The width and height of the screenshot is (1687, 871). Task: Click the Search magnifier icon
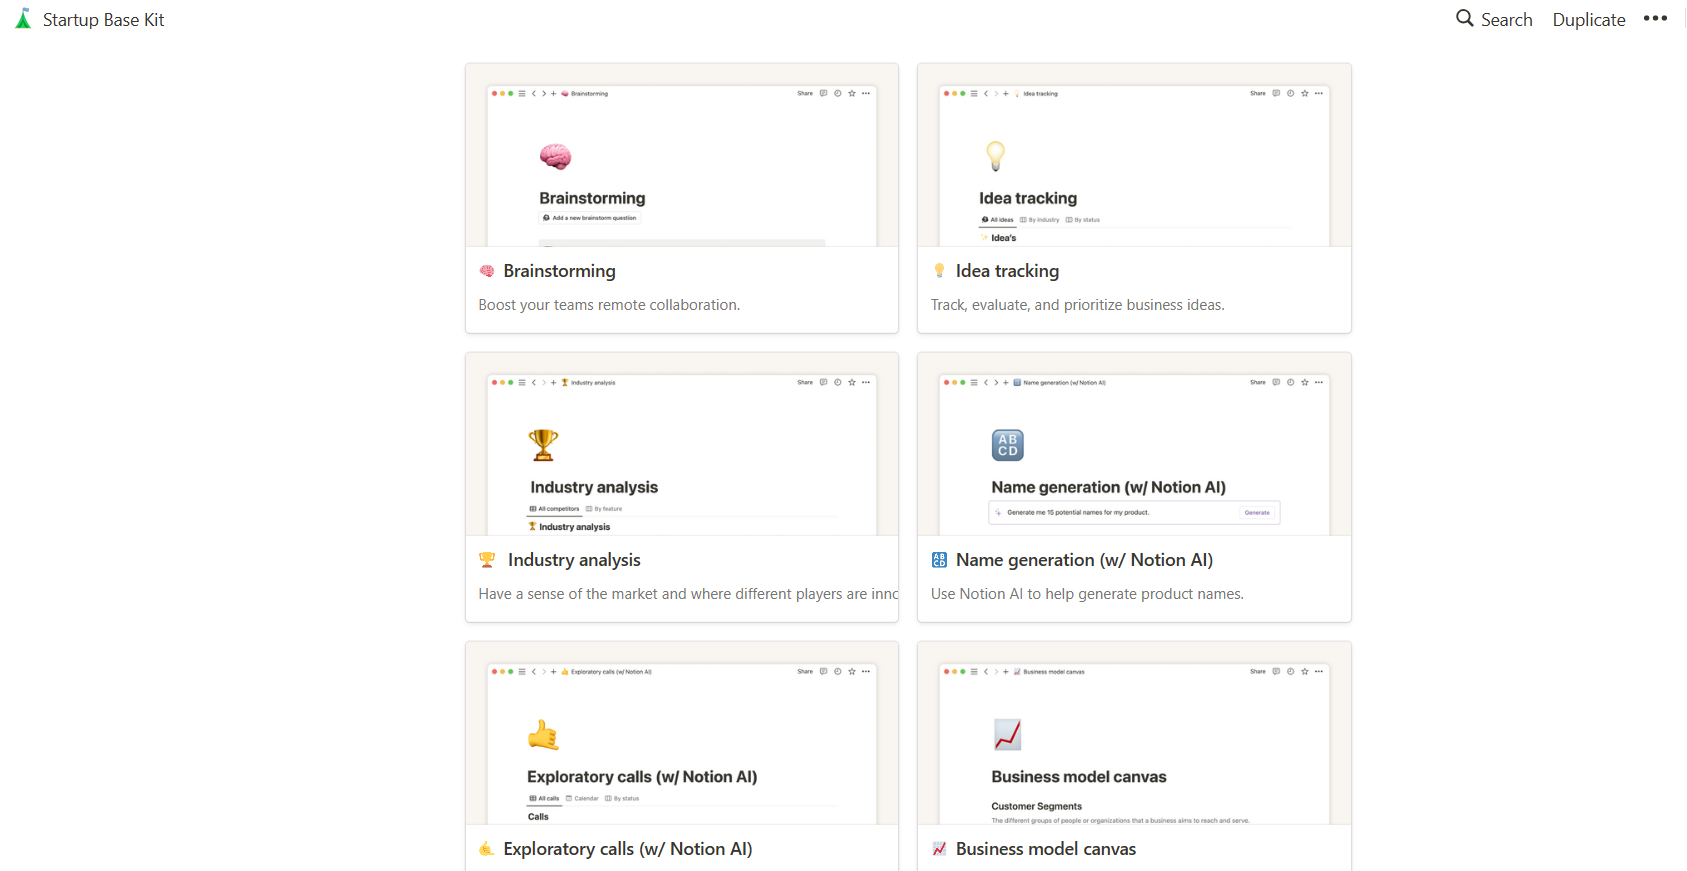(1464, 18)
